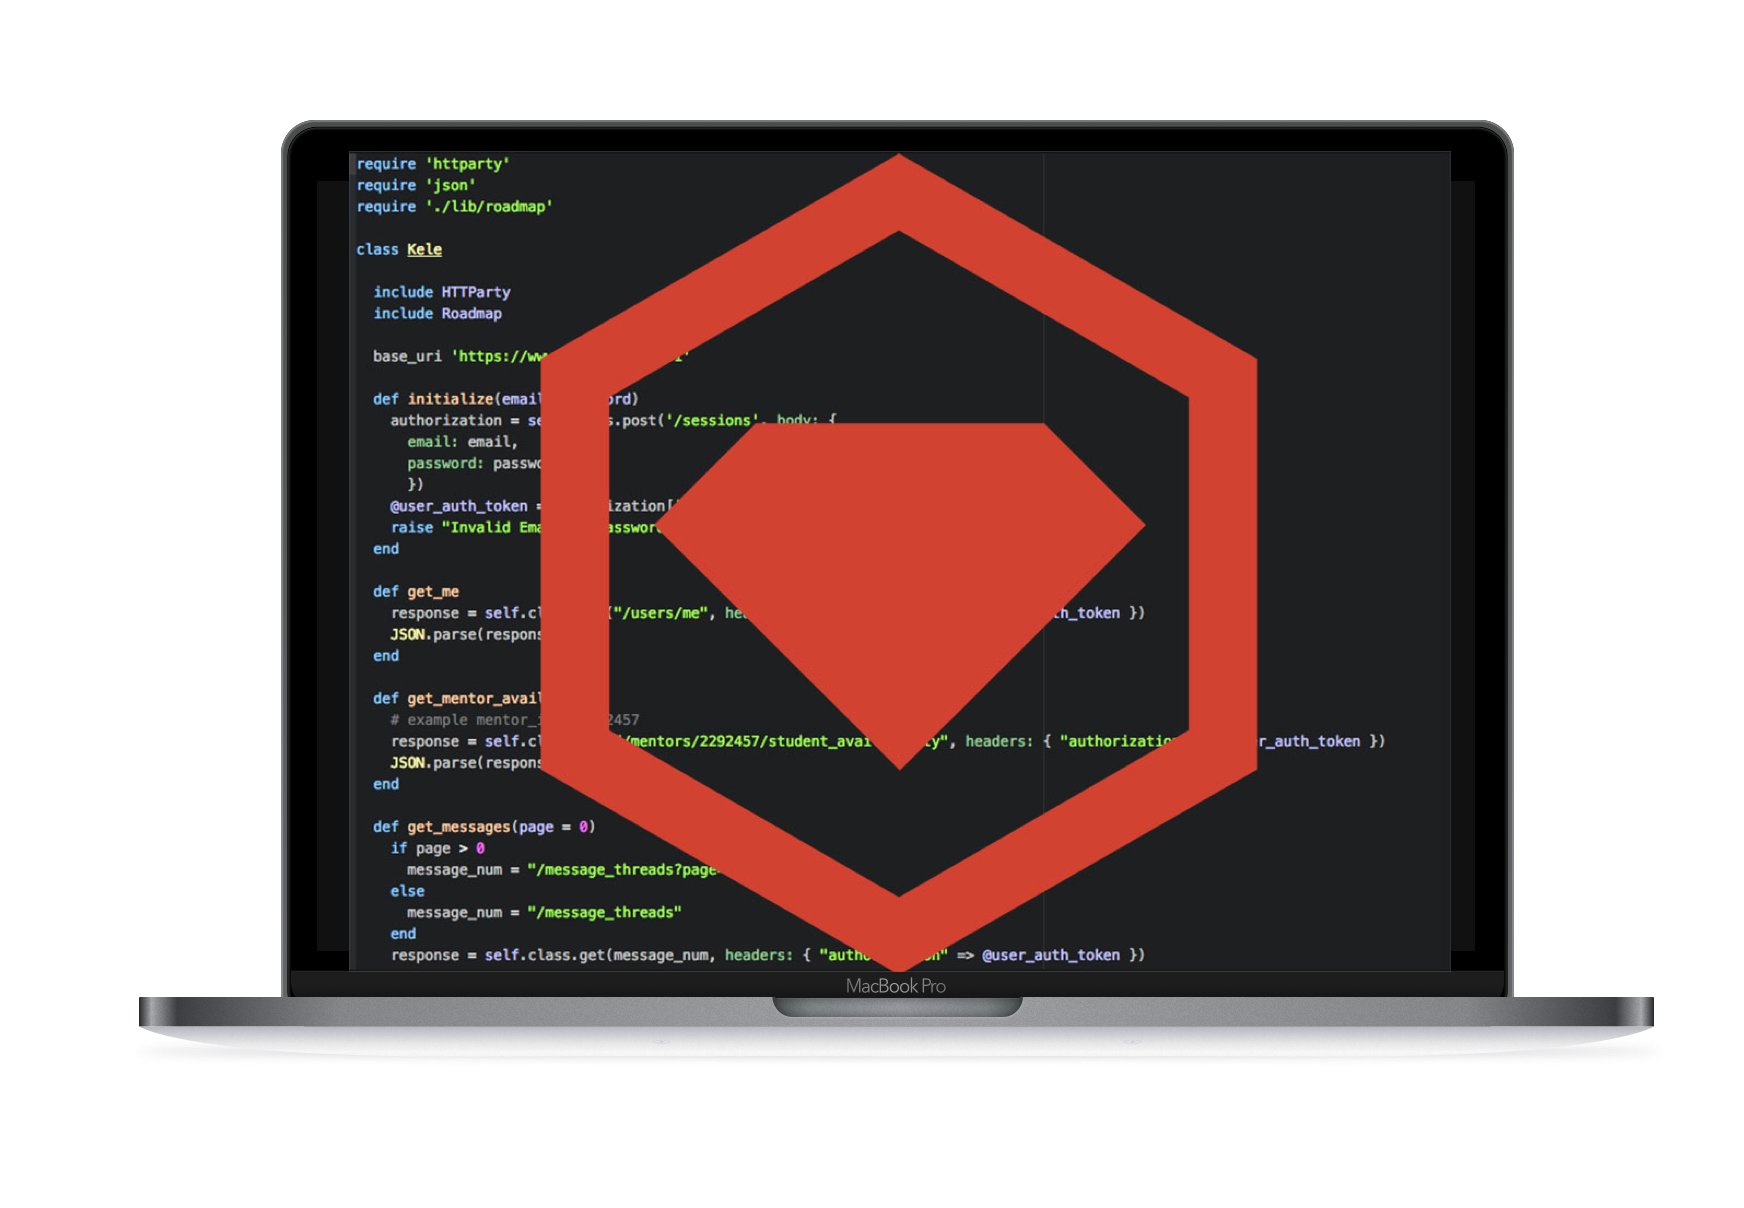Click 'headers:' in the mentors request line
The image size is (1744, 1208).
999,742
